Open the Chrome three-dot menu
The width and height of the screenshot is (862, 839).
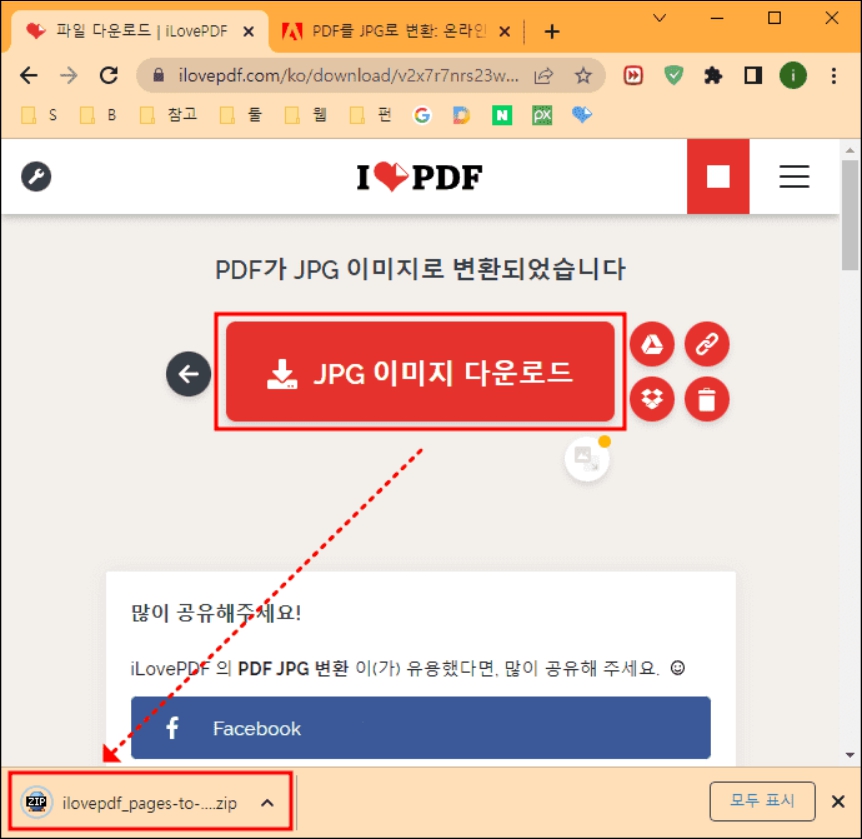click(834, 75)
